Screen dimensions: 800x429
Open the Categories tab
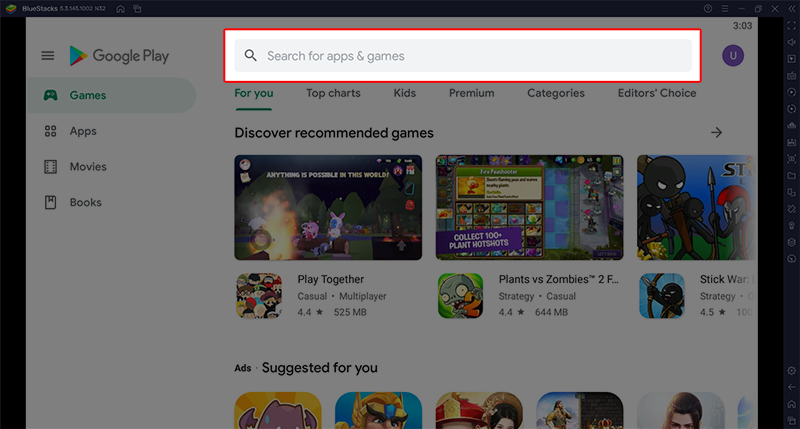pyautogui.click(x=556, y=93)
